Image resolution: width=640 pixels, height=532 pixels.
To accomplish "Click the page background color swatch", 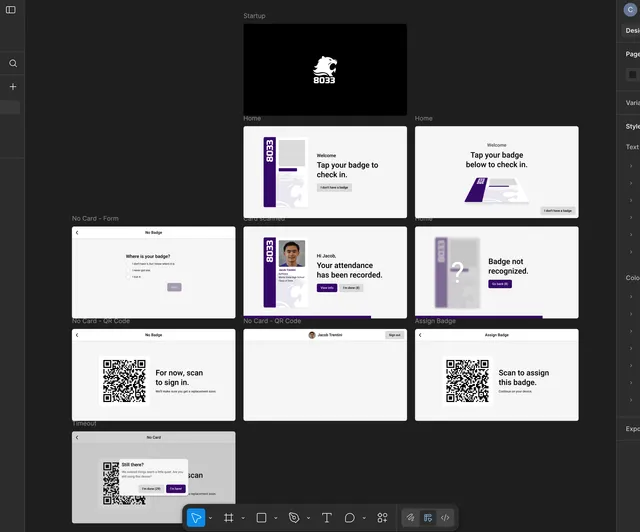I will 633,75.
